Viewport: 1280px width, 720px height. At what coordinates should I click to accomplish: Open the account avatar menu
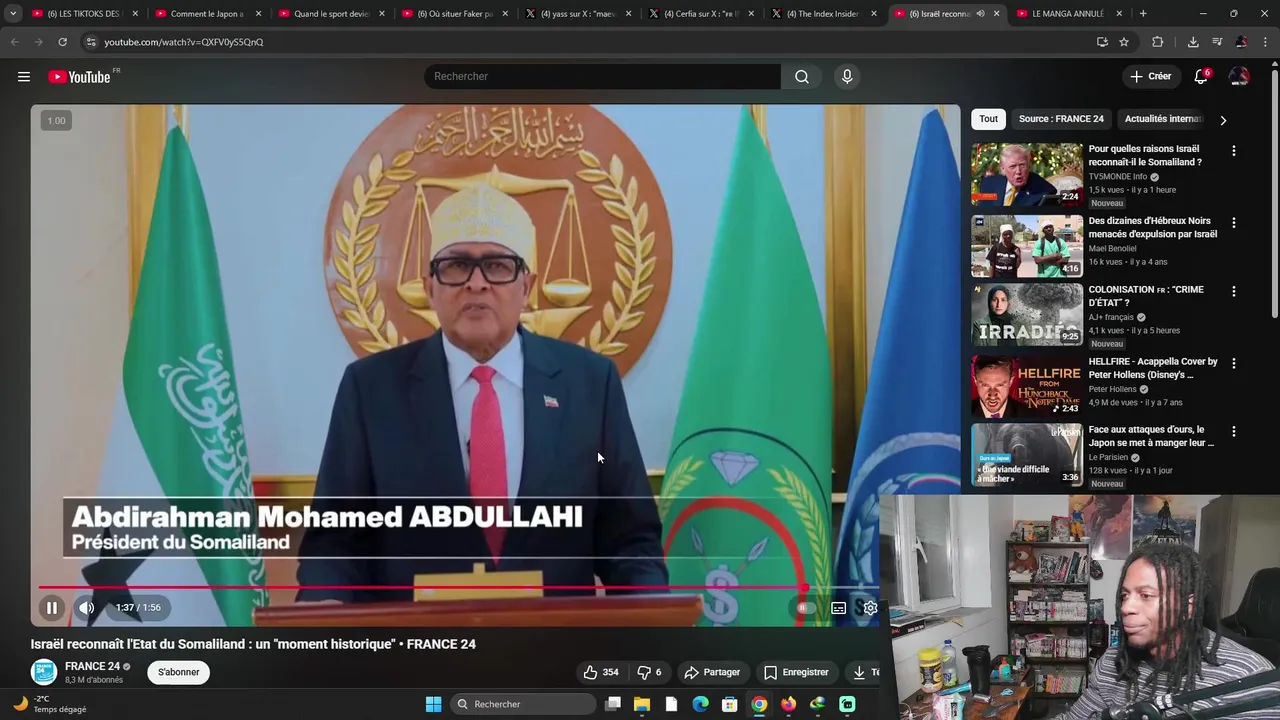[1239, 77]
